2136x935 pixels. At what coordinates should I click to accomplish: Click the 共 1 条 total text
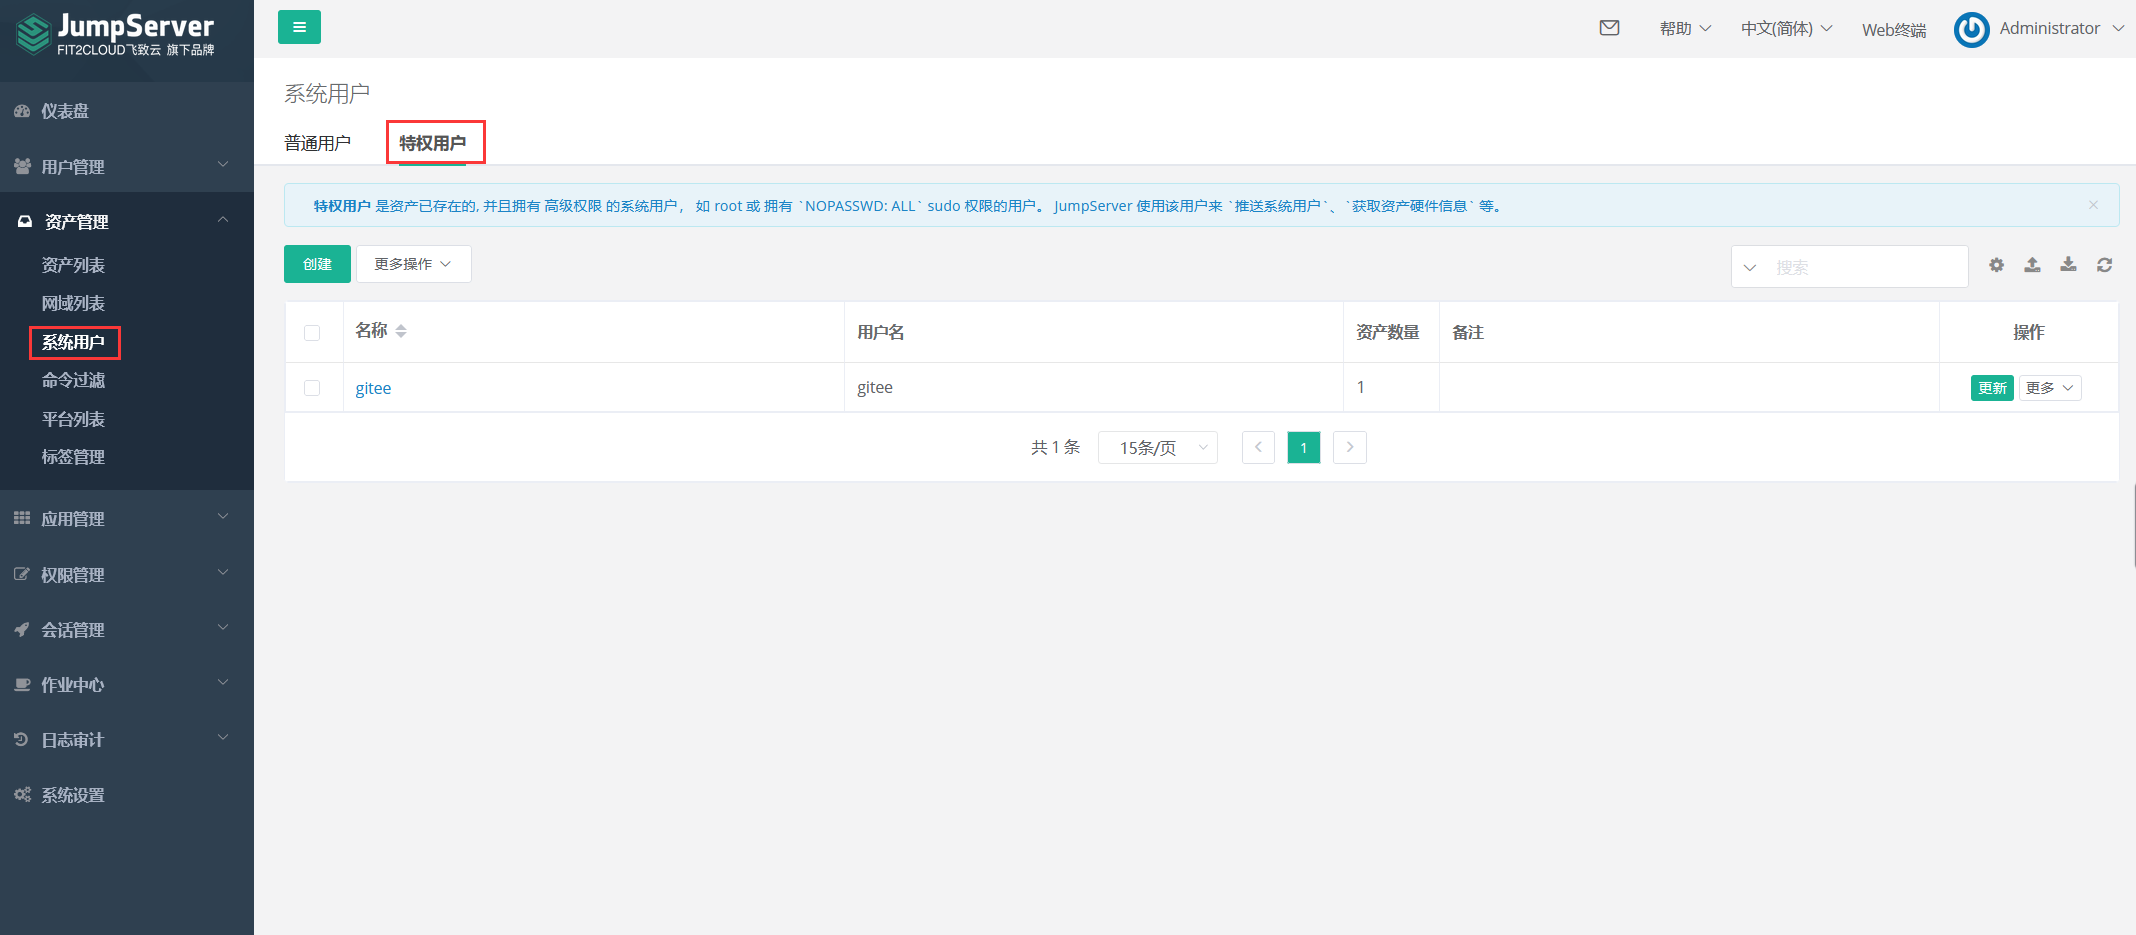coord(1055,447)
